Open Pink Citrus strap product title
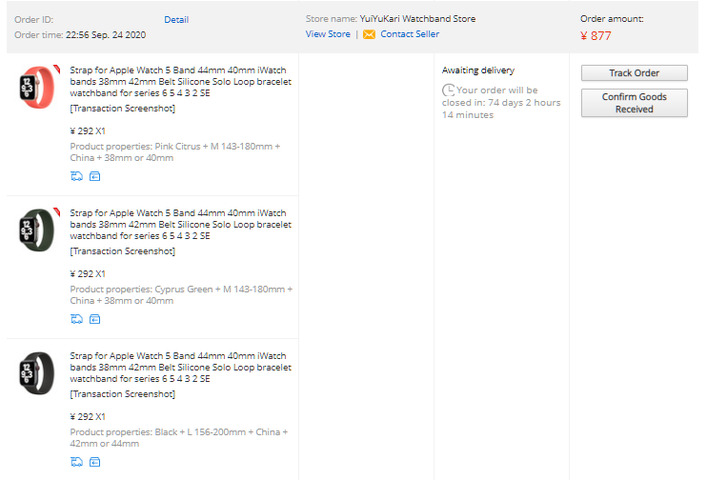This screenshot has width=707, height=480. coord(180,82)
